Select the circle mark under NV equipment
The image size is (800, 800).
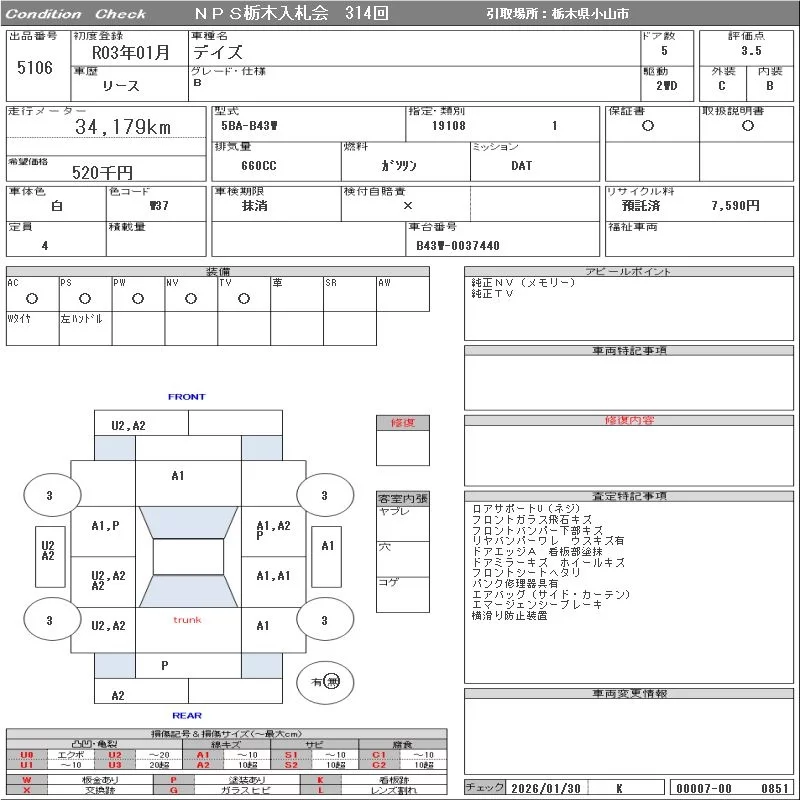(x=190, y=298)
